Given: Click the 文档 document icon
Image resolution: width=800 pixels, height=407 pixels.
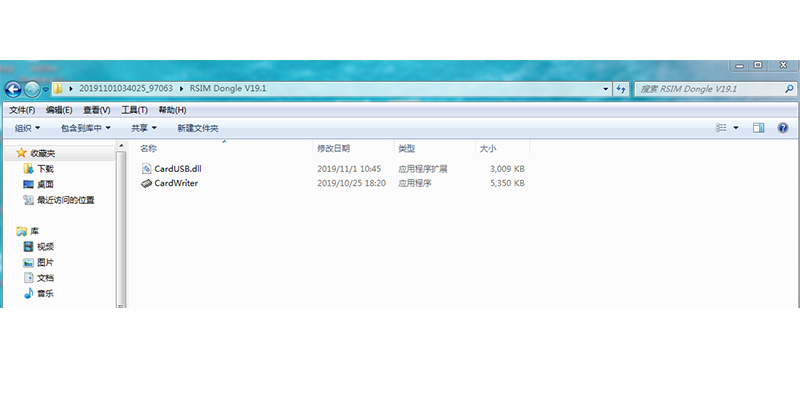Looking at the screenshot, I should (29, 278).
